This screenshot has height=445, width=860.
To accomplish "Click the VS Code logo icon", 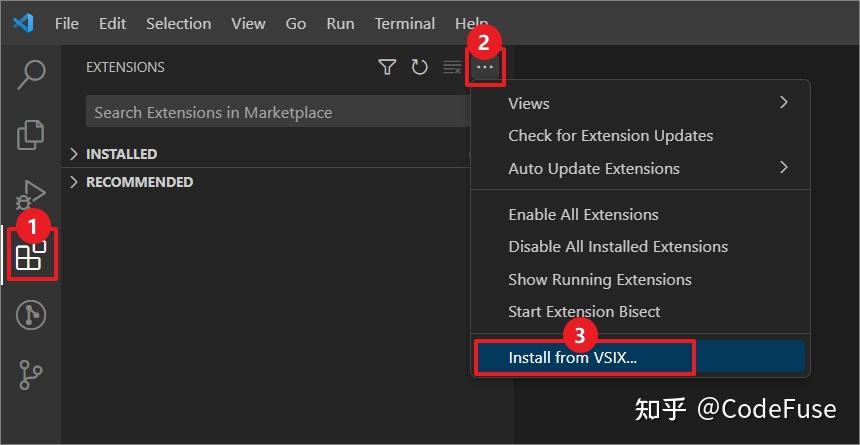I will [x=24, y=23].
